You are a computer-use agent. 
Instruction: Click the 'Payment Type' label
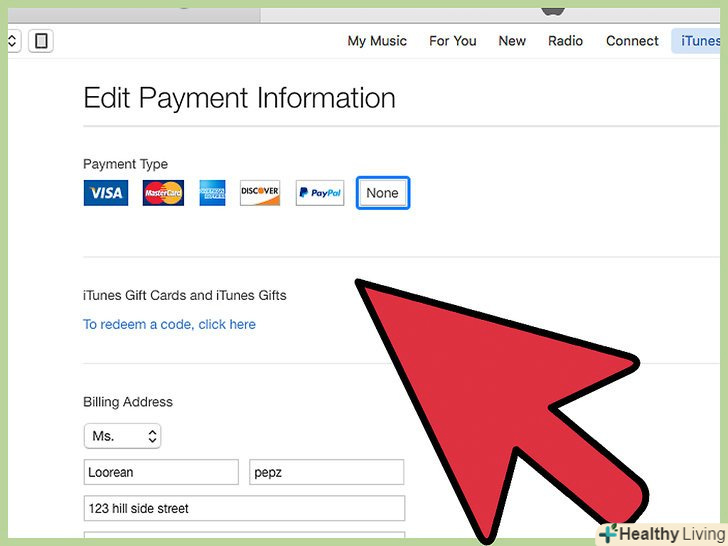click(x=125, y=164)
